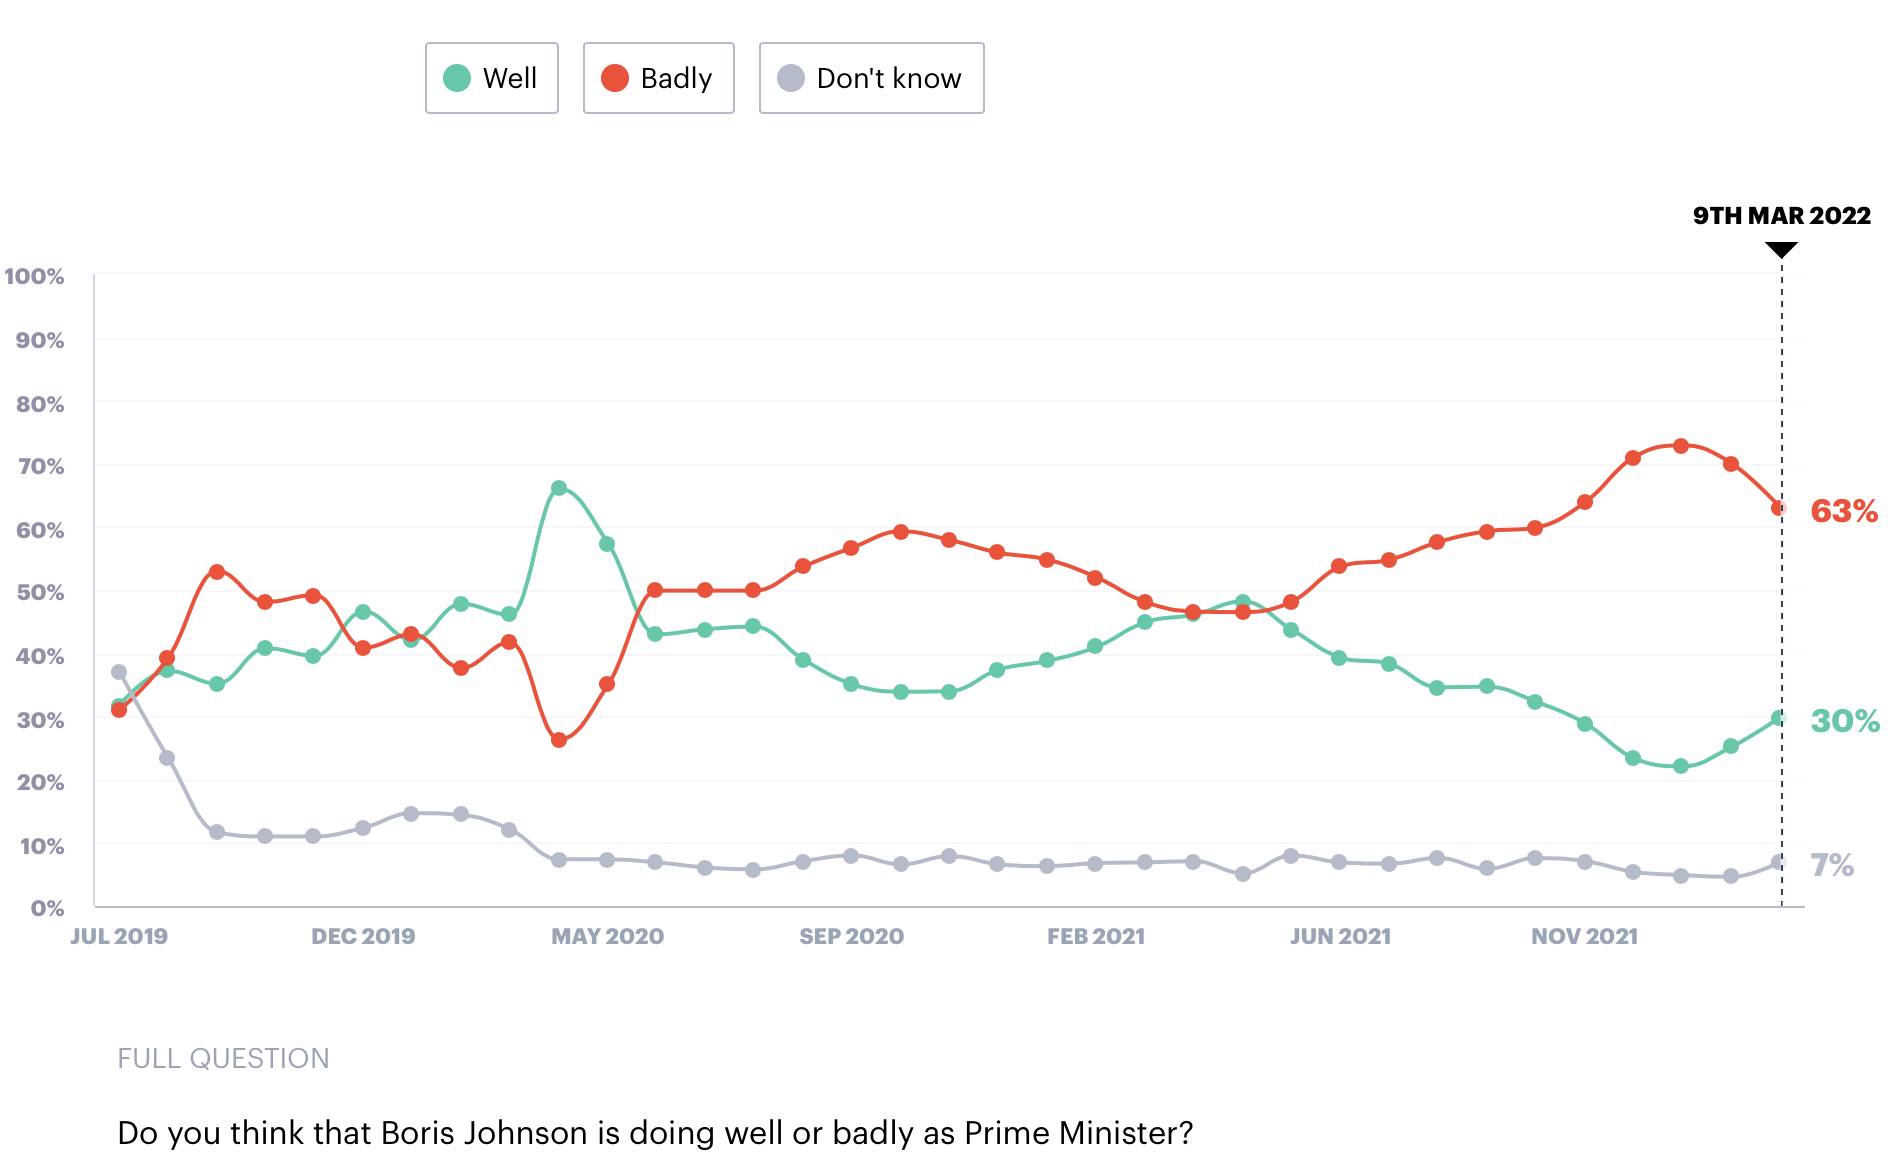Select the Badly line's lowest dip point
This screenshot has width=1902, height=1166.
(x=559, y=740)
